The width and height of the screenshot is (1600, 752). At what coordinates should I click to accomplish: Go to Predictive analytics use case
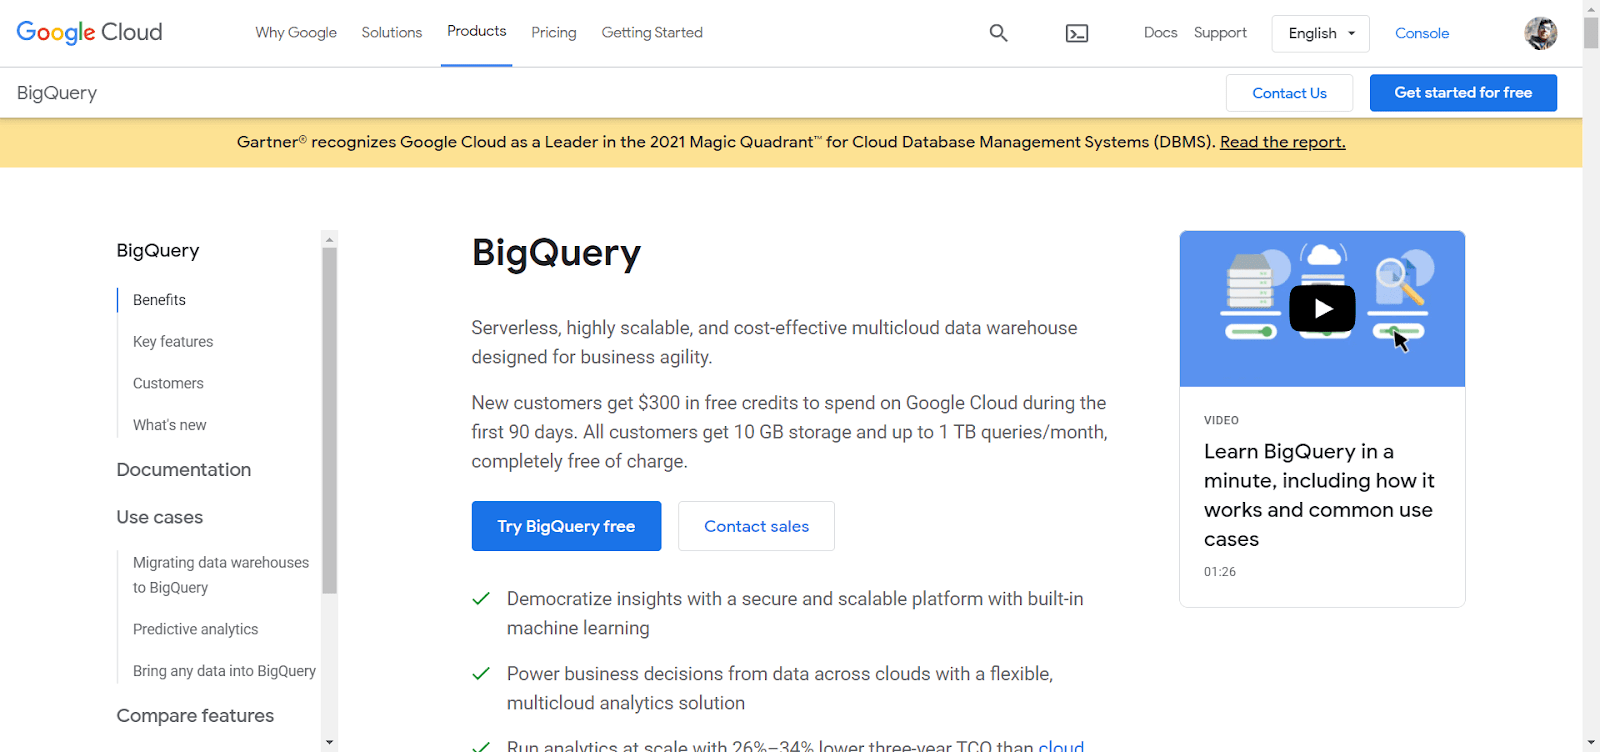tap(195, 629)
